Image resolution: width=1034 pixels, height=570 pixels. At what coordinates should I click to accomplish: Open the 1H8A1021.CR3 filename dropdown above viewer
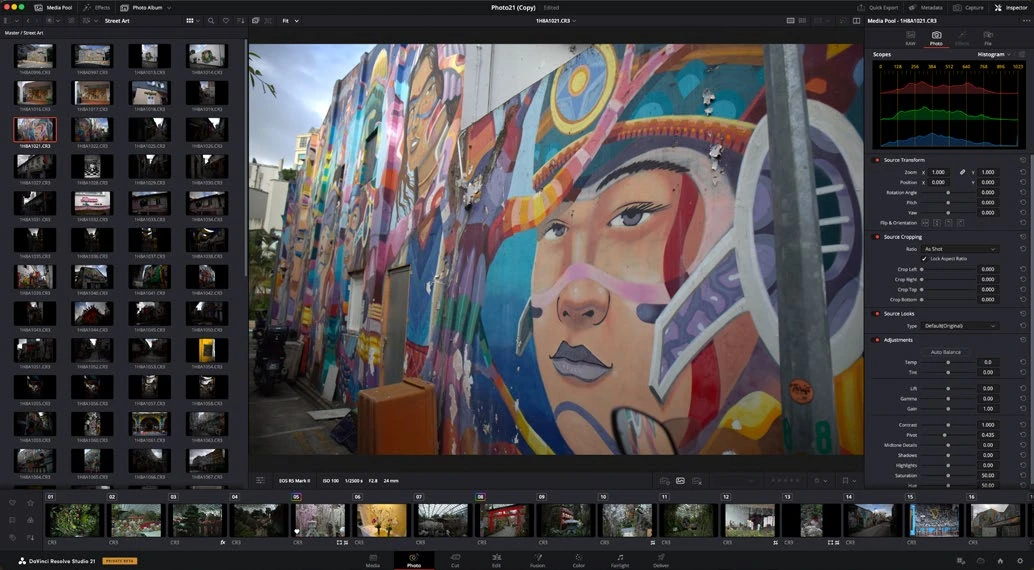[x=555, y=20]
